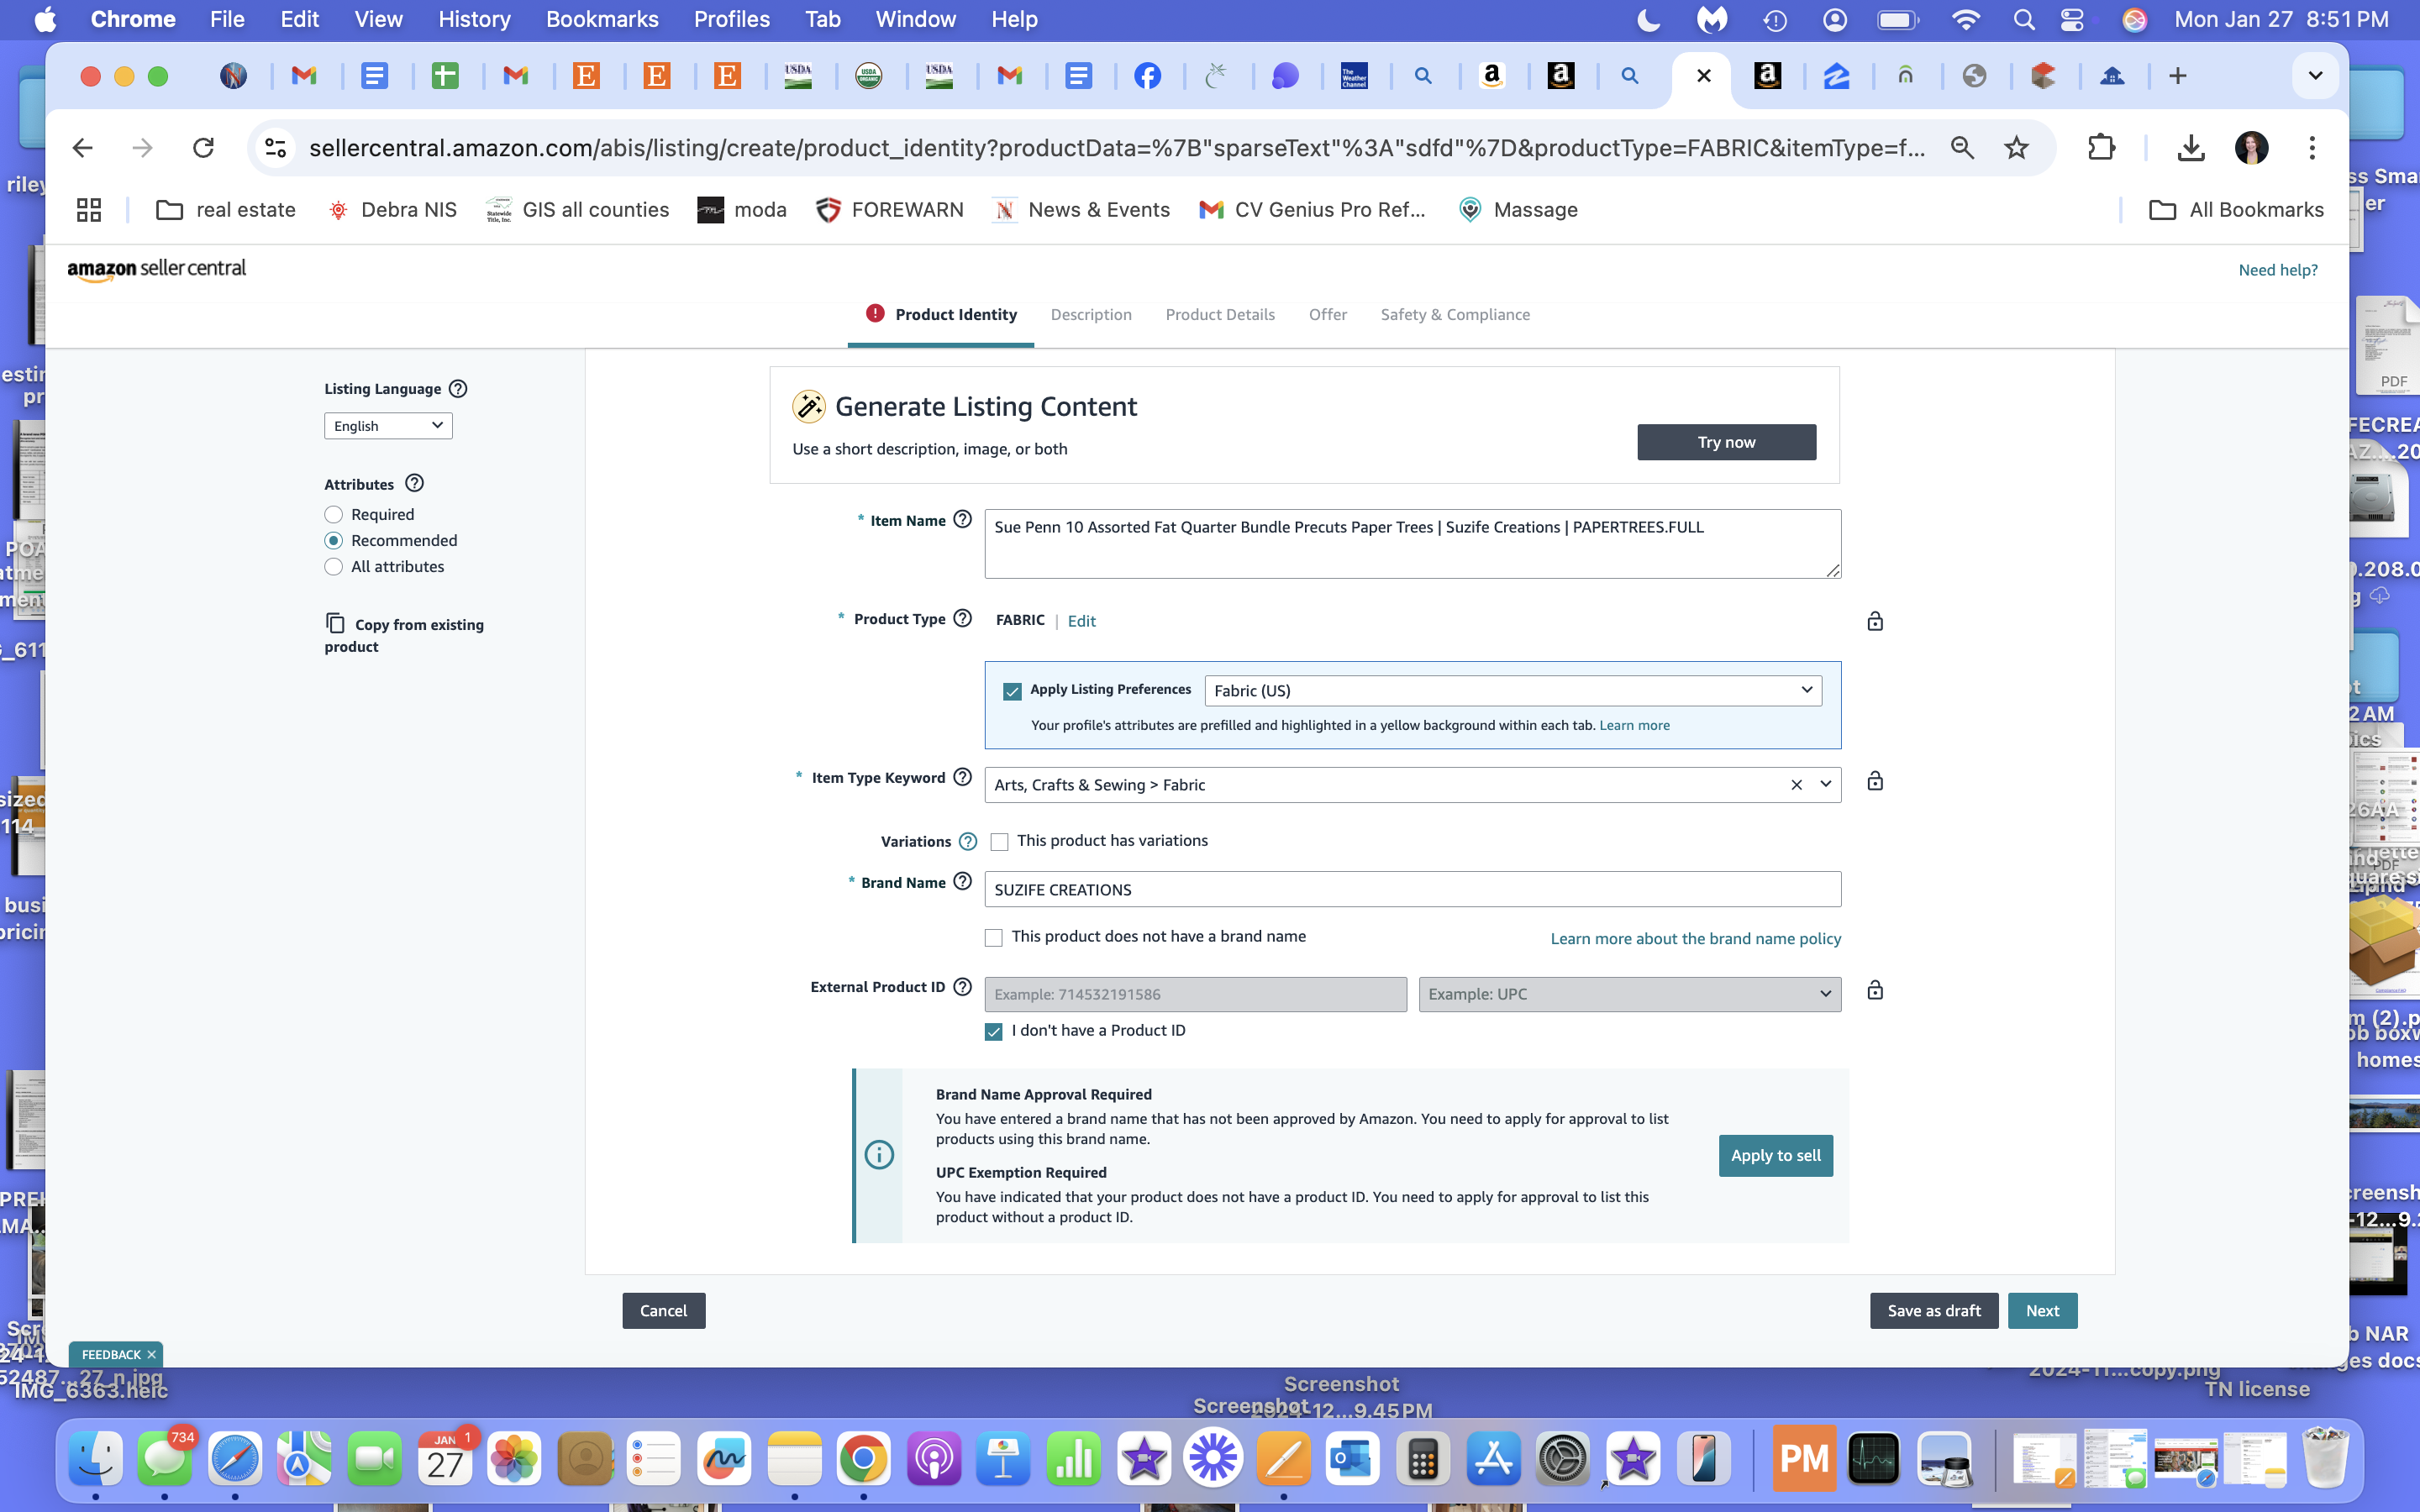The height and width of the screenshot is (1512, 2420).
Task: Click the Try now button
Action: pyautogui.click(x=1726, y=442)
